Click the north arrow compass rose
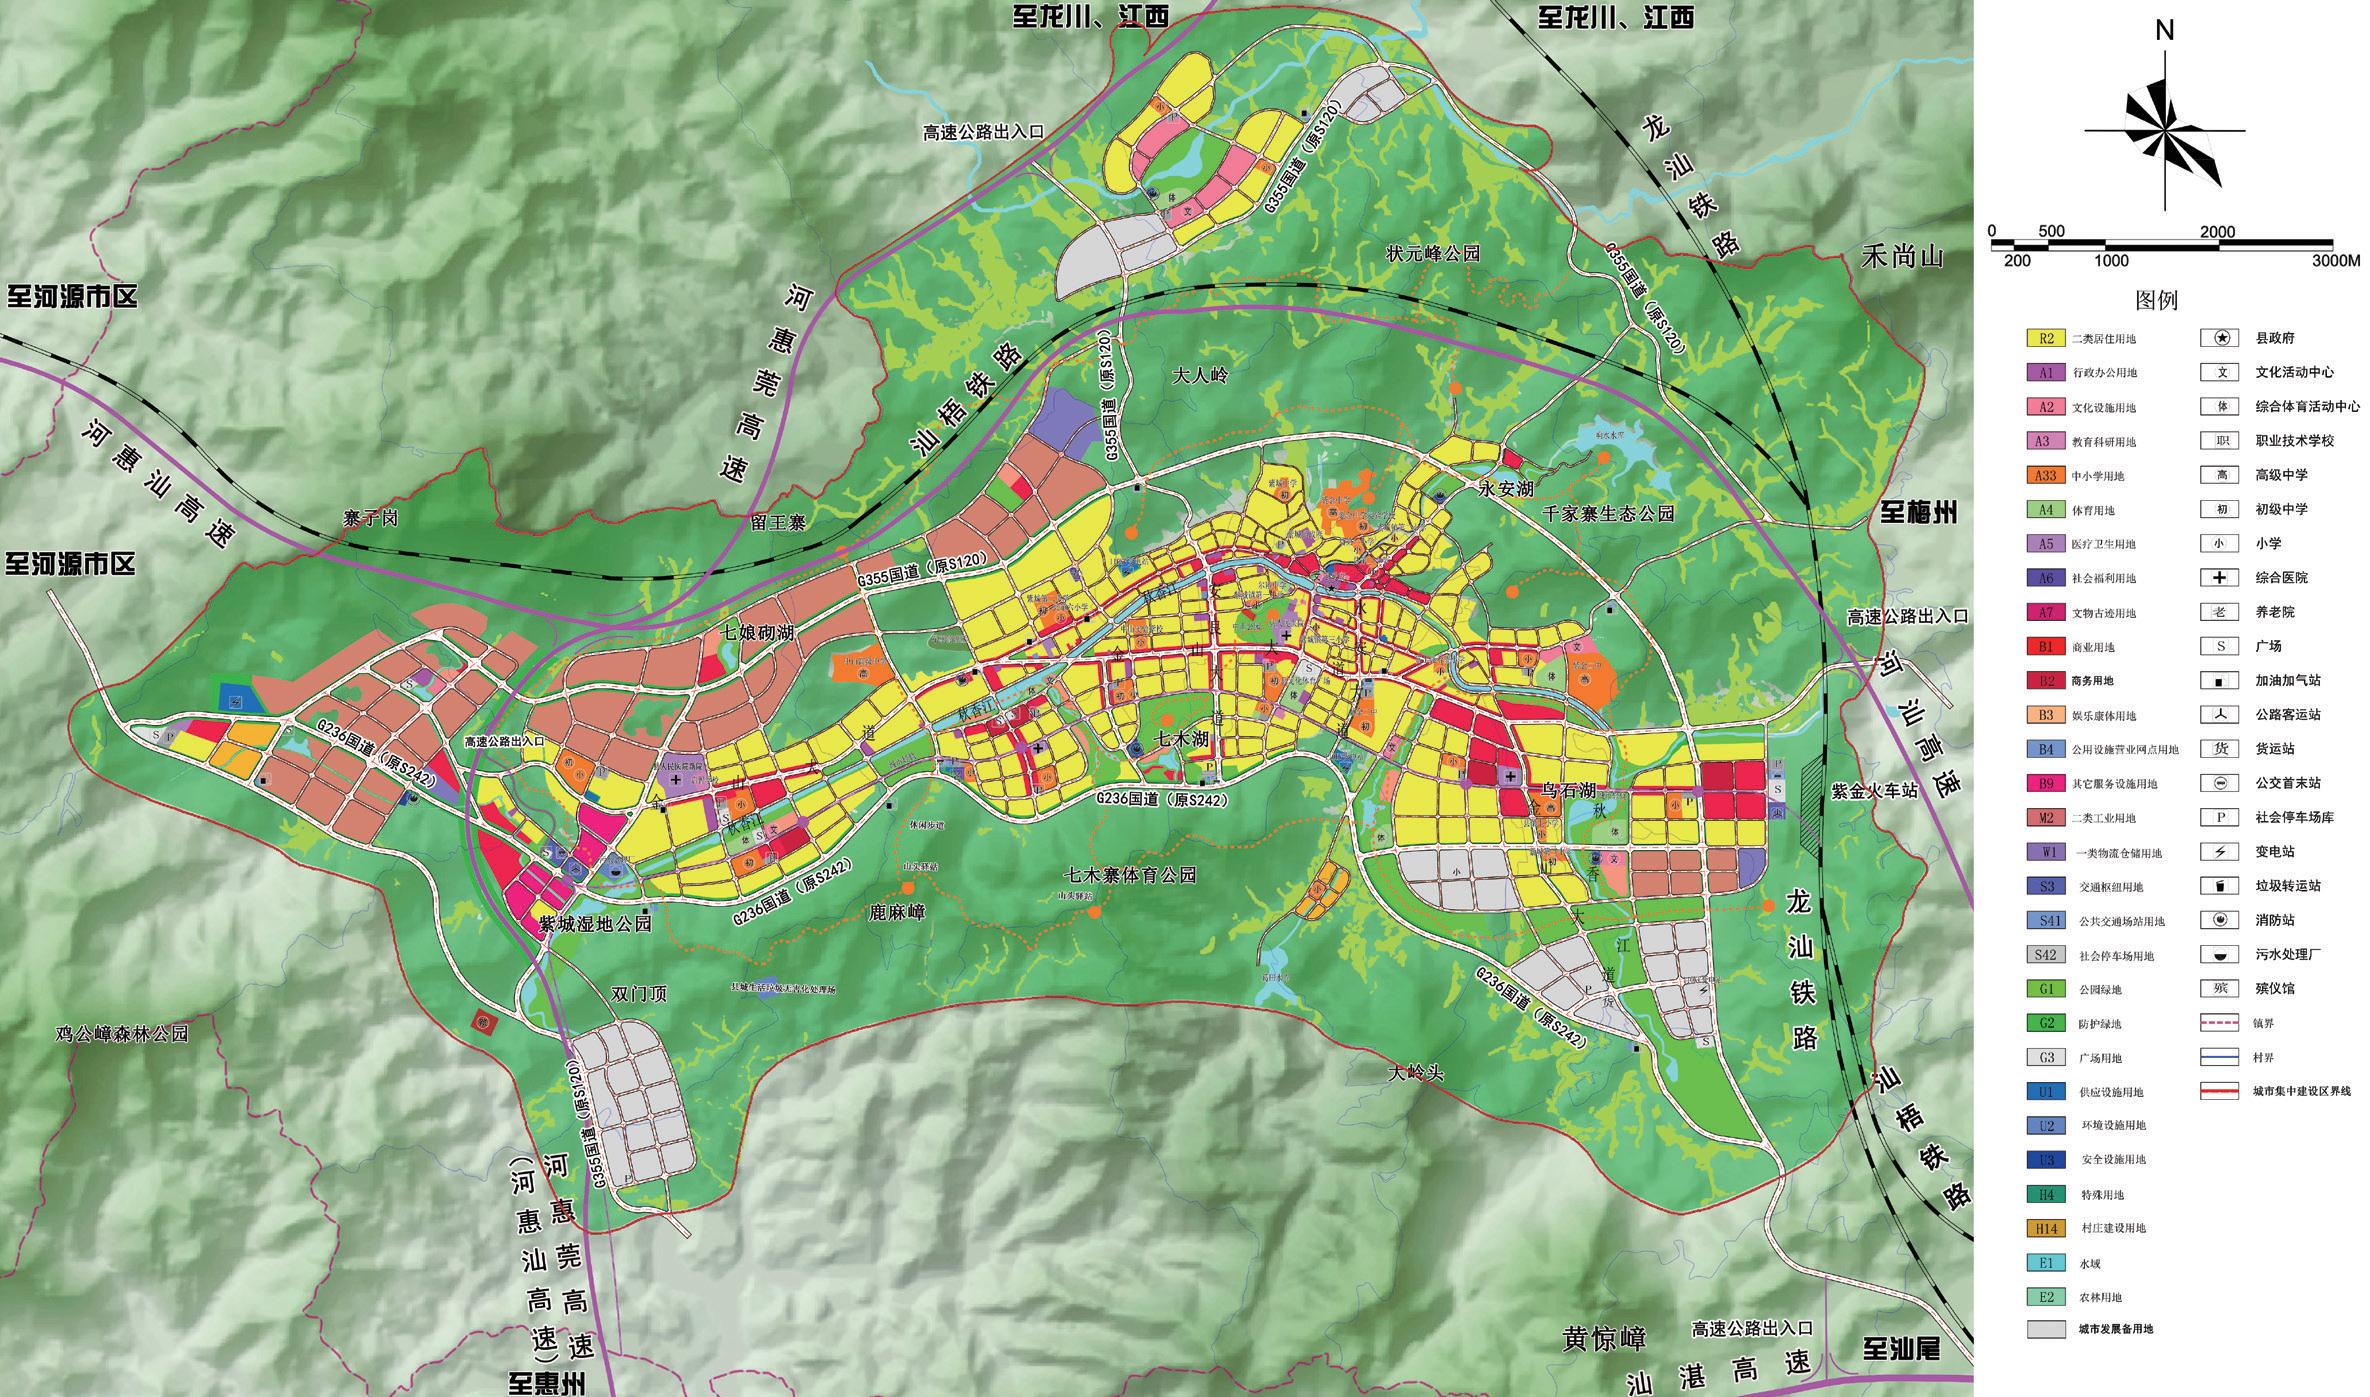2370x1397 pixels. pos(2165,130)
